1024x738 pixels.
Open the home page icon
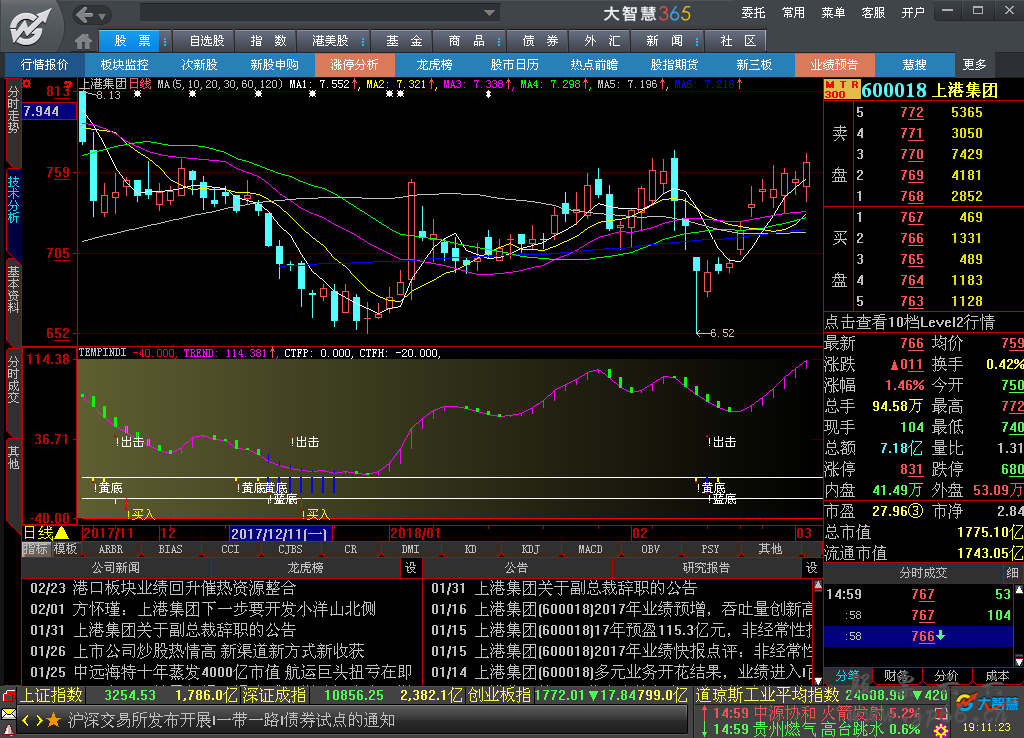(84, 41)
